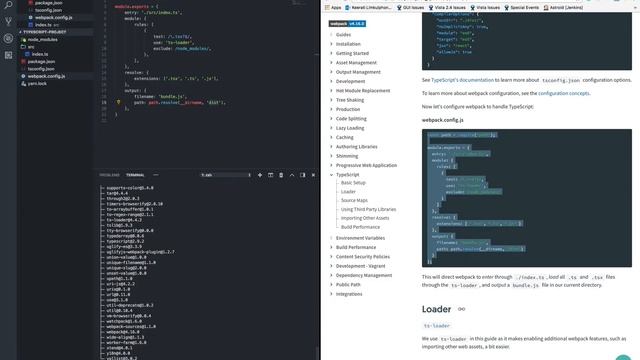Open the Source Control view icon
The width and height of the screenshot is (640, 360).
click(x=8, y=21)
